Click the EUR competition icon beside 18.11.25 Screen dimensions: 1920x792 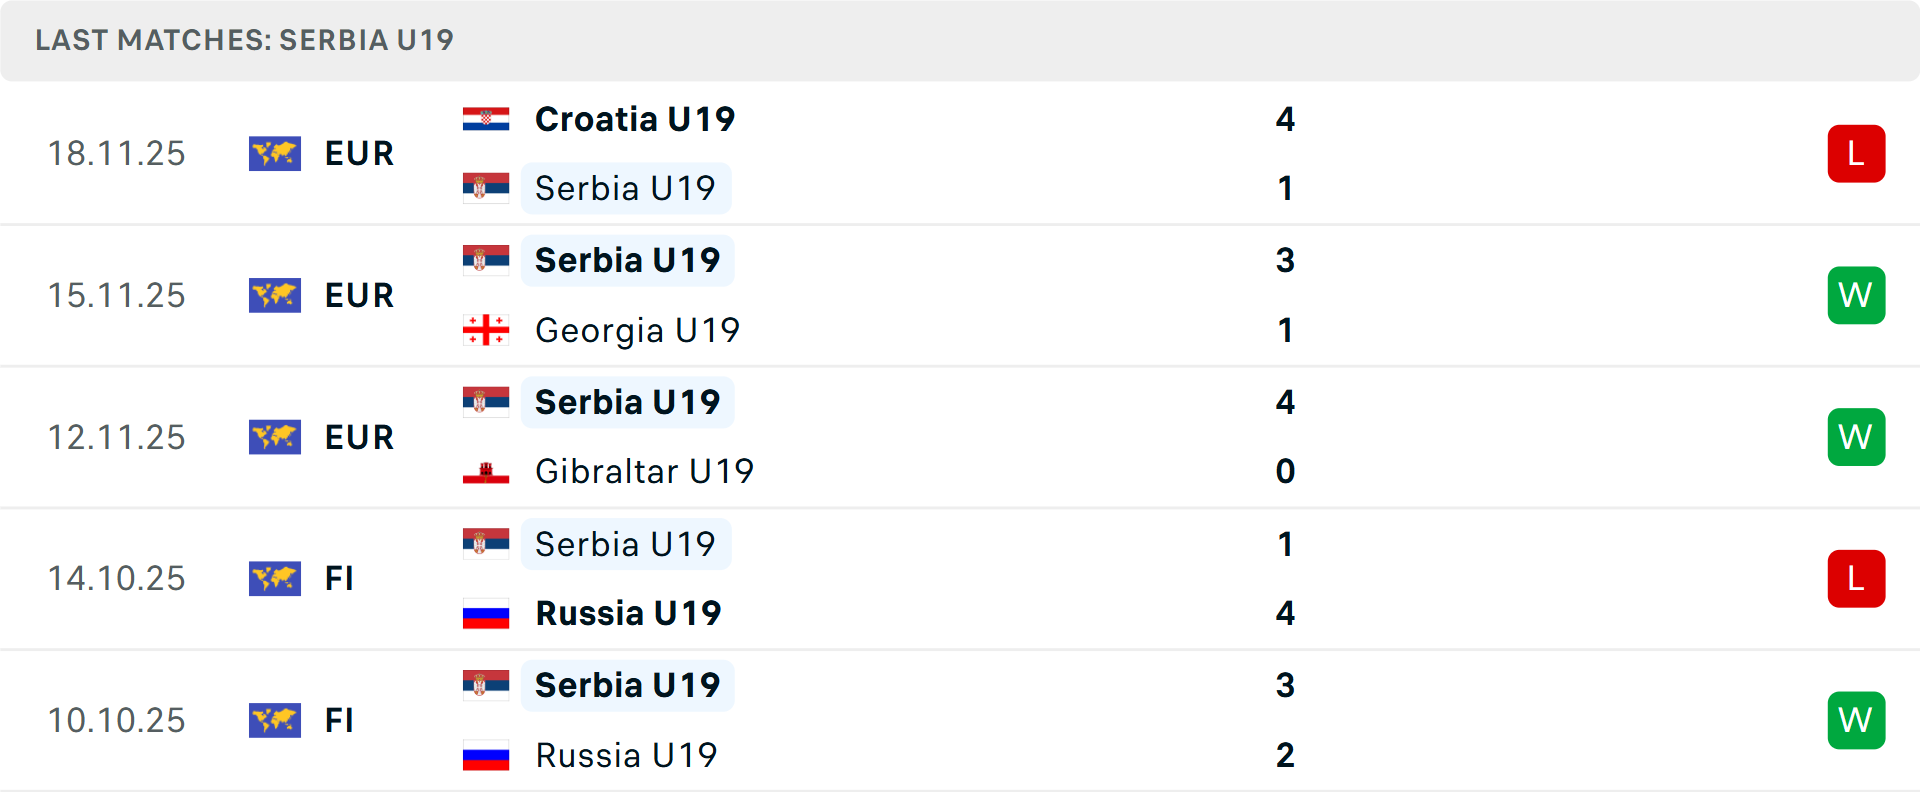point(275,153)
